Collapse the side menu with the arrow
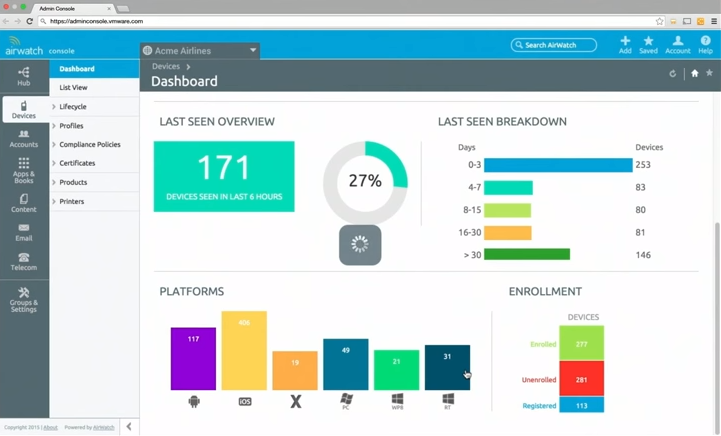This screenshot has width=721, height=436. [x=129, y=426]
